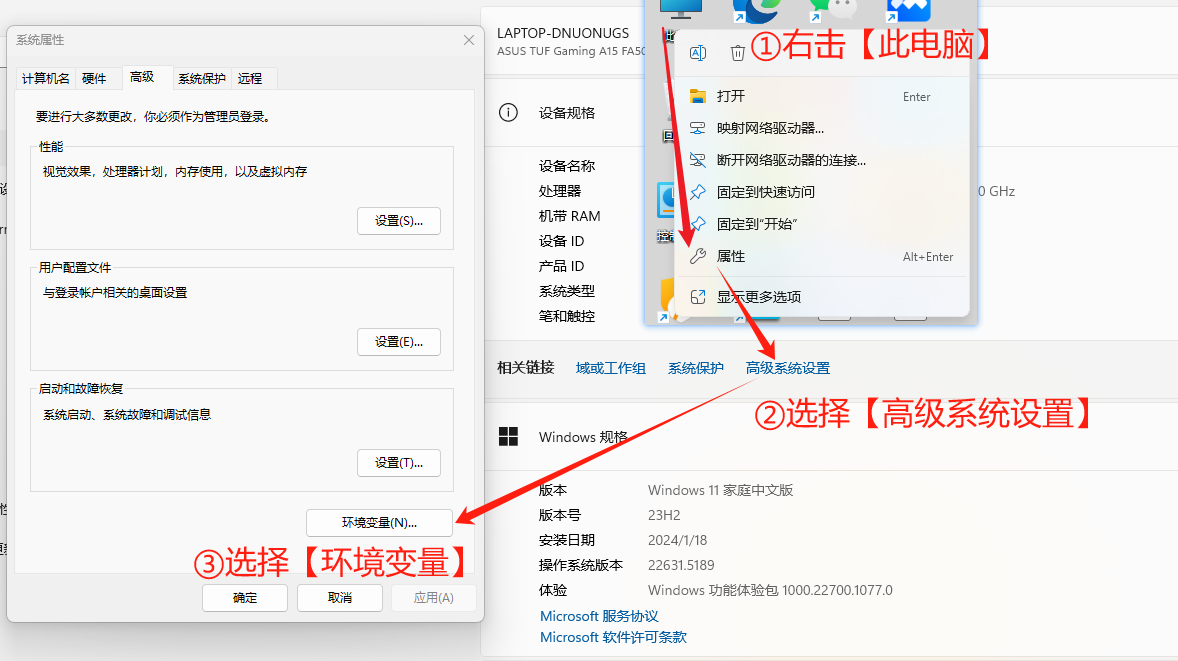1178x661 pixels.
Task: Open 属性 from the context menu
Action: [822, 256]
